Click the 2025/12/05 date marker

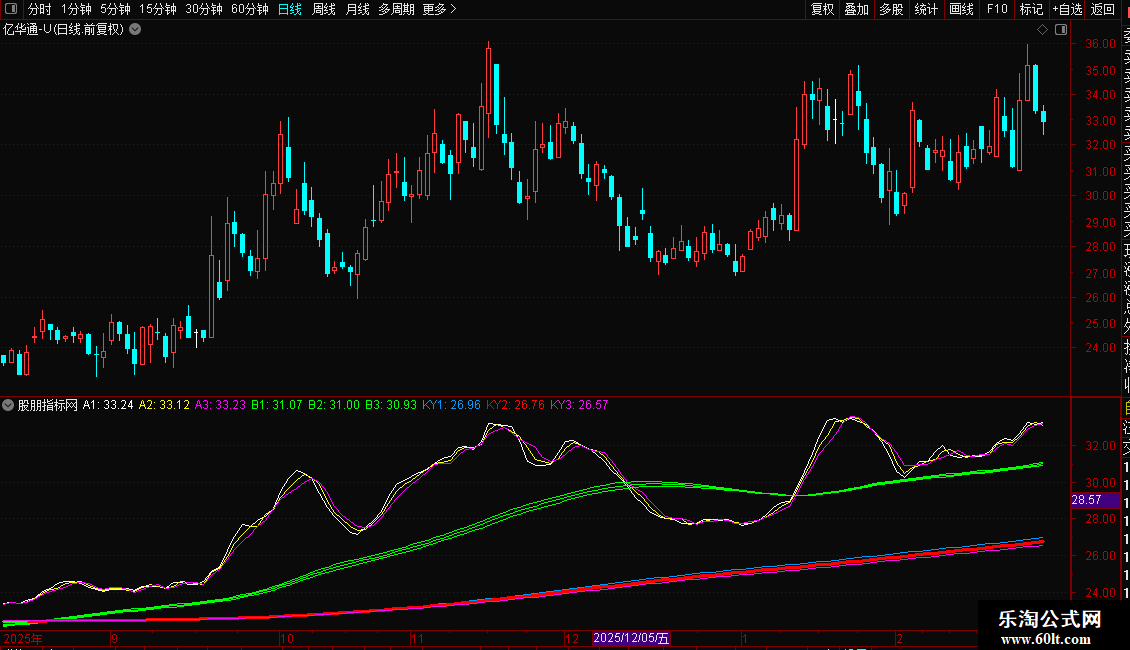click(631, 638)
